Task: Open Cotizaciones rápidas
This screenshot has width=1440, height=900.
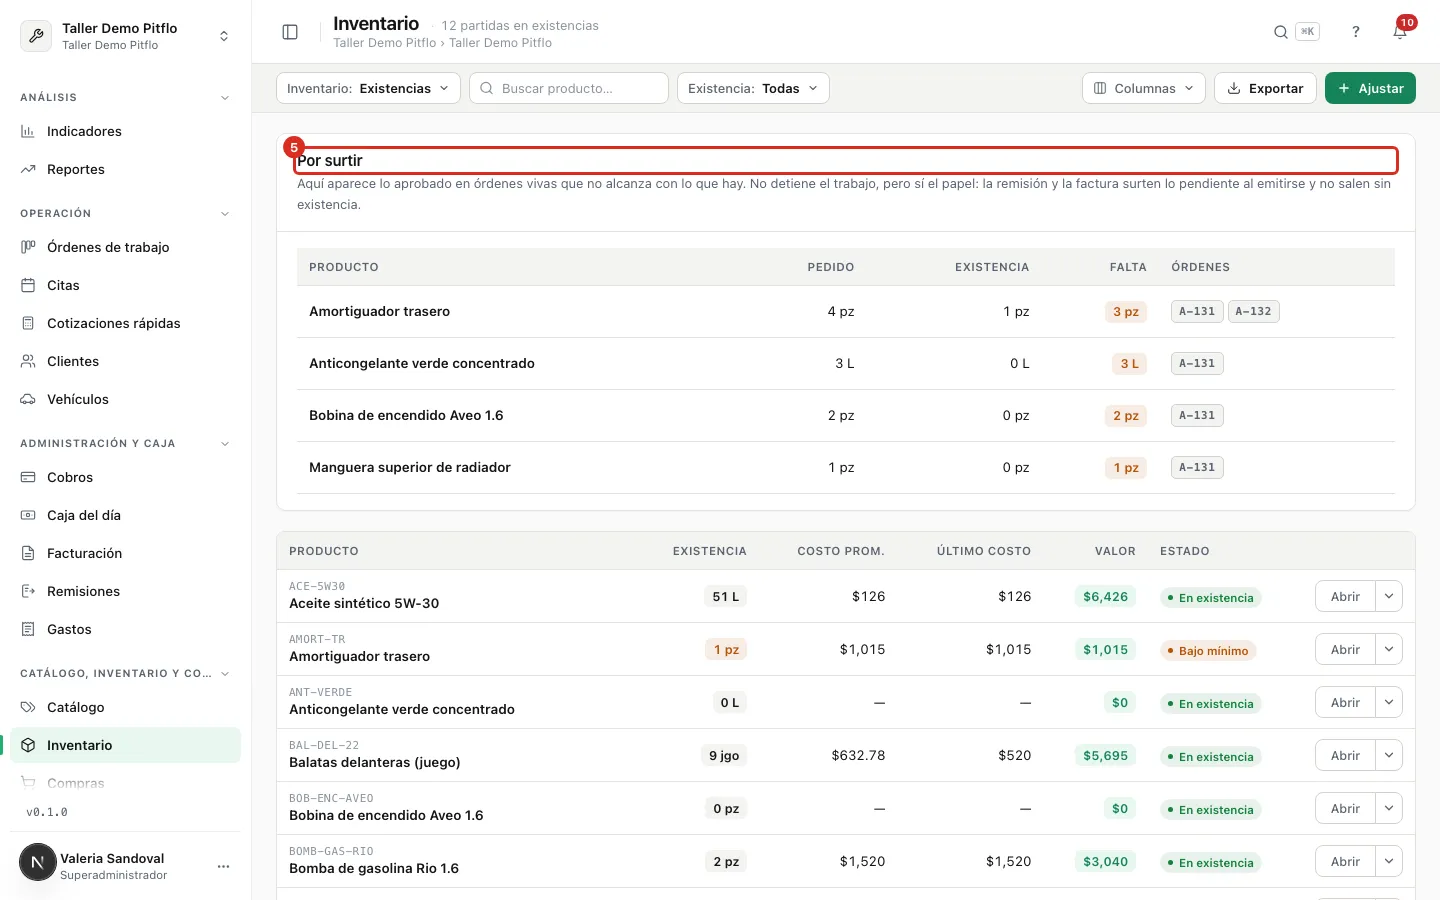Action: pos(125,323)
